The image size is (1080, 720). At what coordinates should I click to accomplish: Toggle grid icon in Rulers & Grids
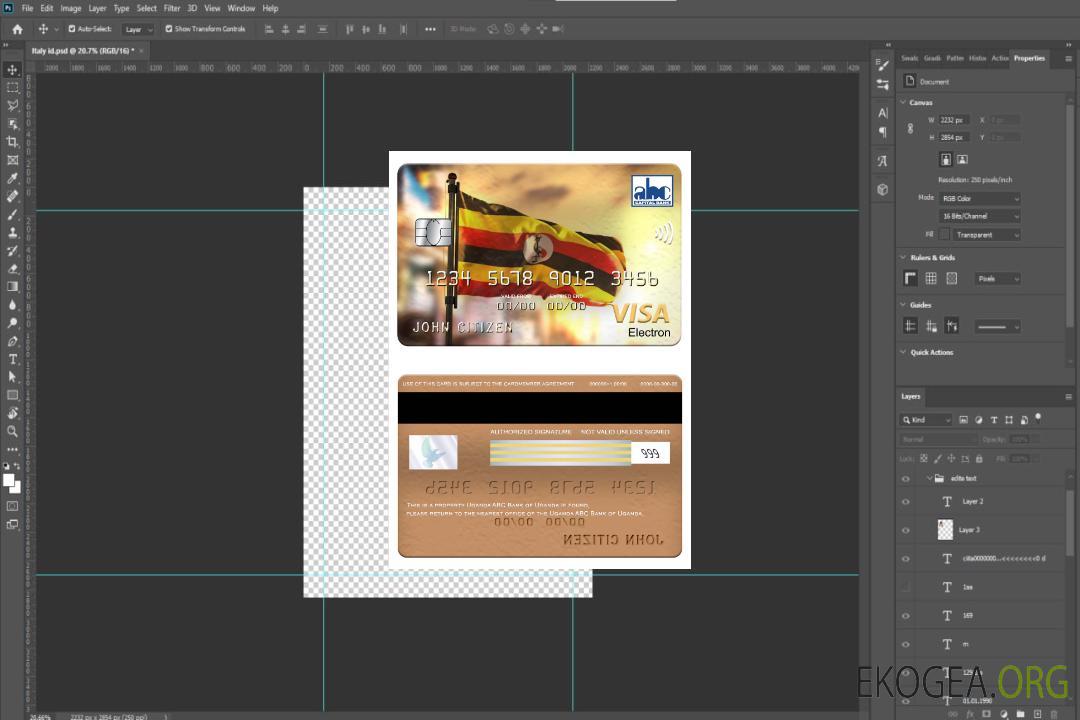click(x=931, y=278)
